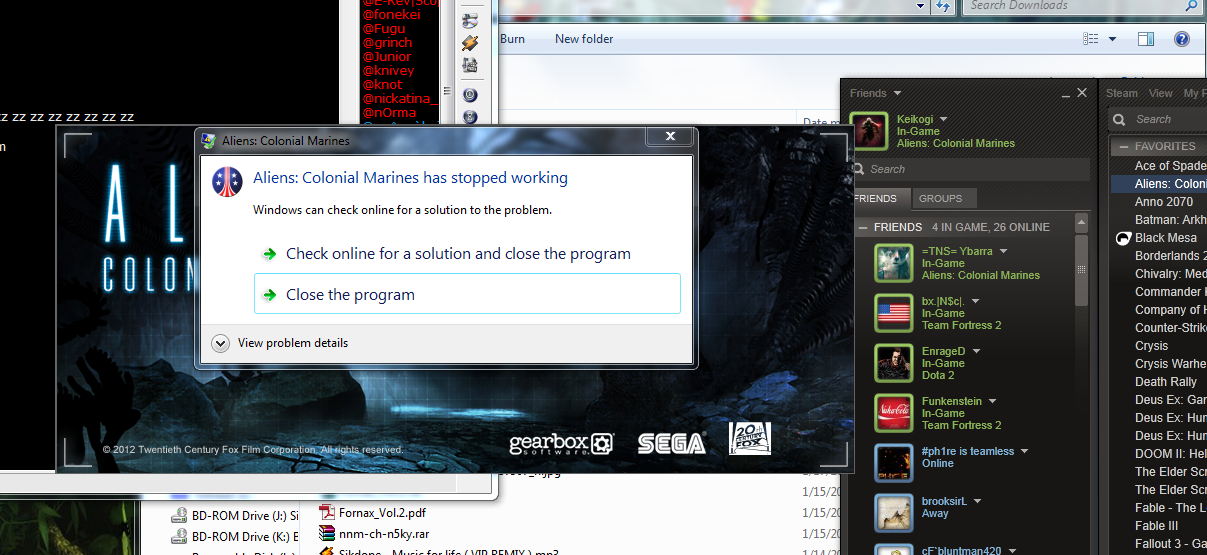
Task: Close the Aliens crash dialog window
Action: (x=671, y=136)
